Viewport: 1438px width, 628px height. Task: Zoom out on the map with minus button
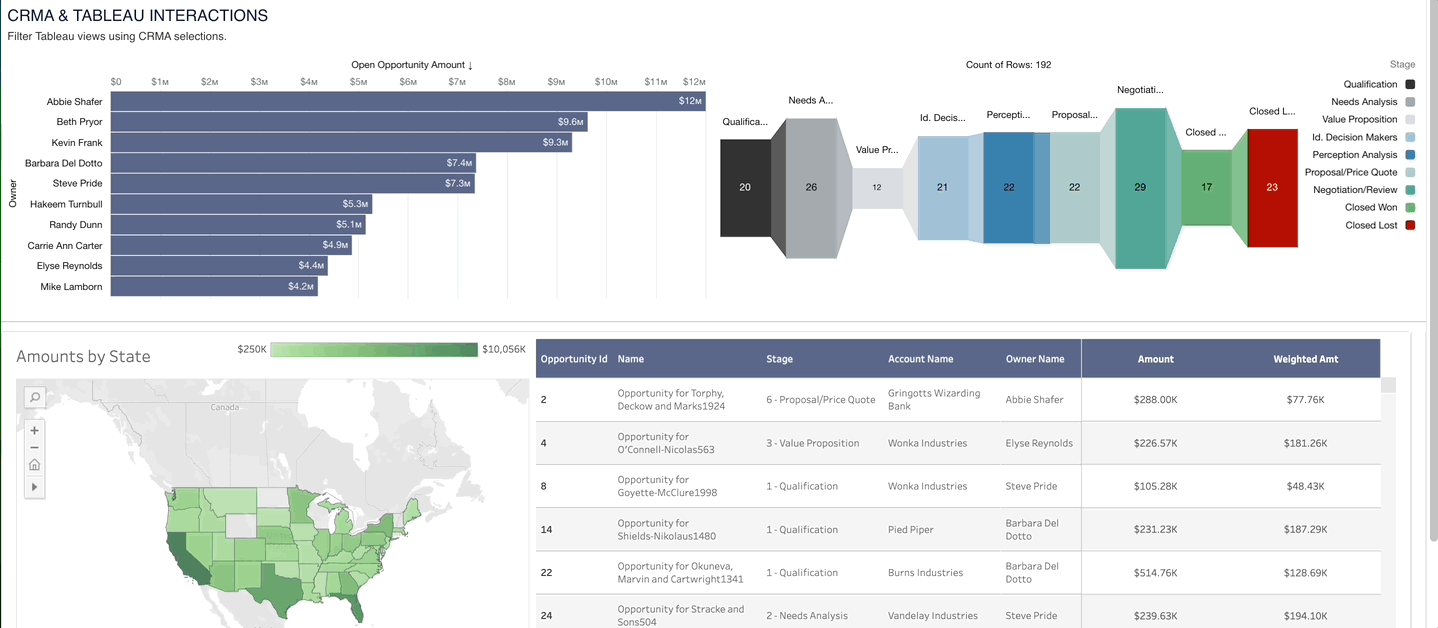pos(34,447)
